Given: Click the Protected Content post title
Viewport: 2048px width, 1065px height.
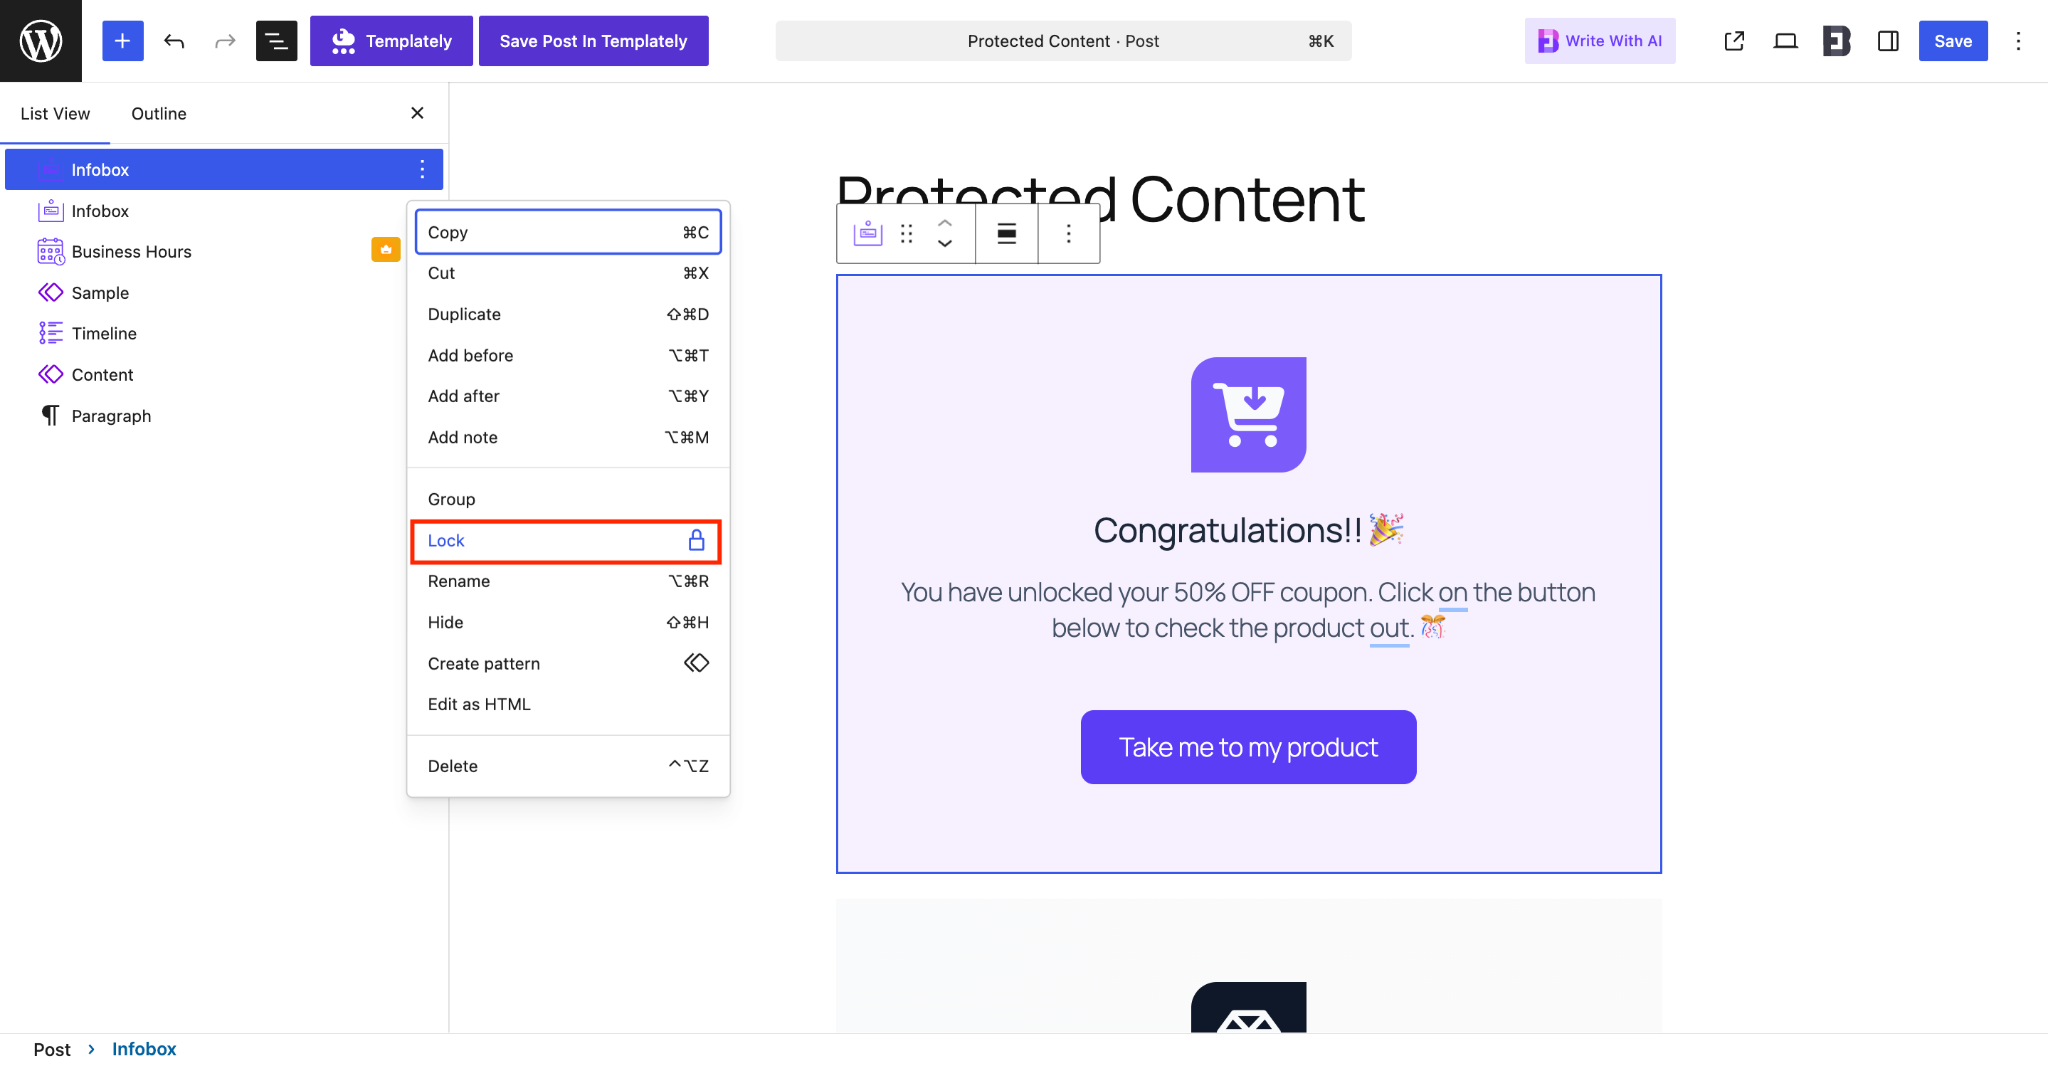Looking at the screenshot, I should pos(1100,199).
